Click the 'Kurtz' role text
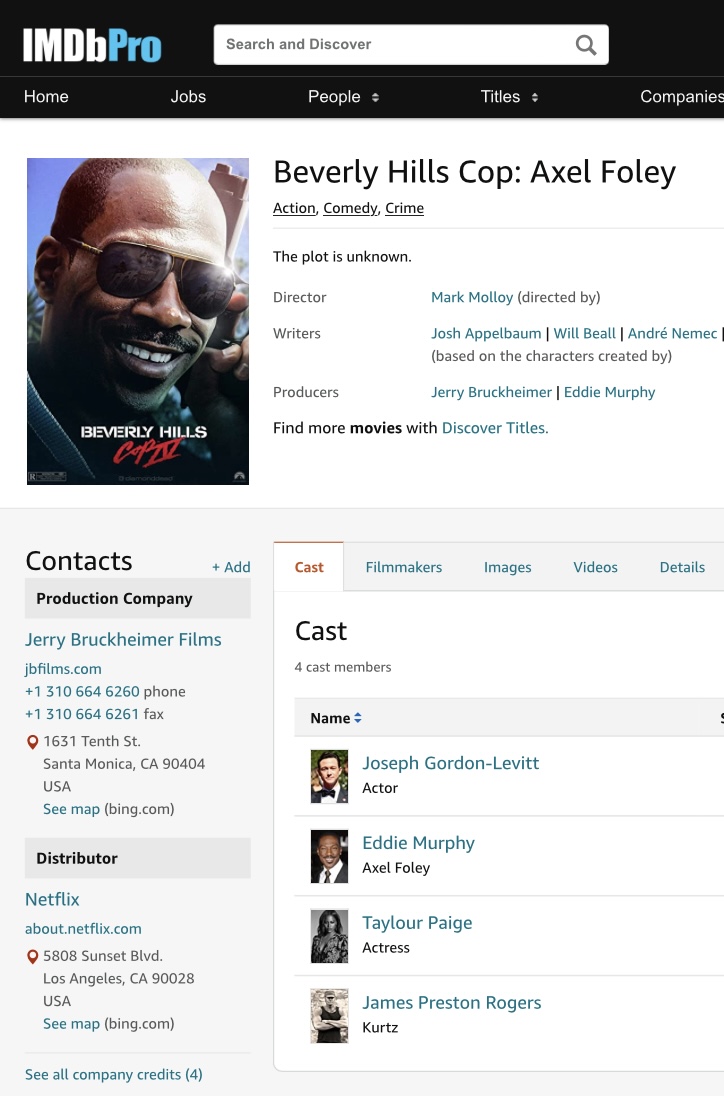This screenshot has width=724, height=1096. [380, 1028]
